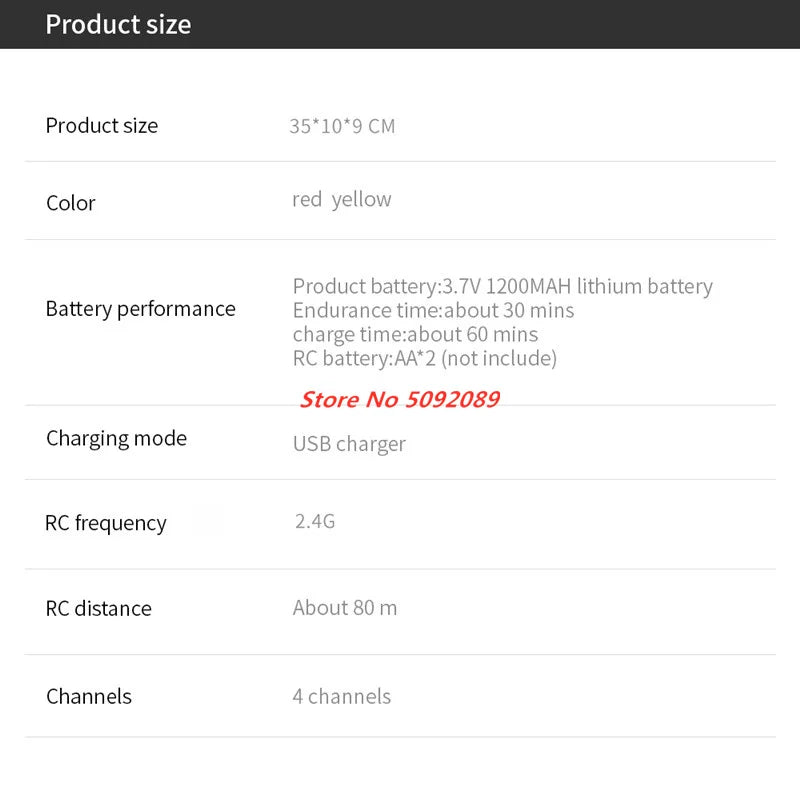
Task: Click the Product size row label
Action: tap(102, 126)
